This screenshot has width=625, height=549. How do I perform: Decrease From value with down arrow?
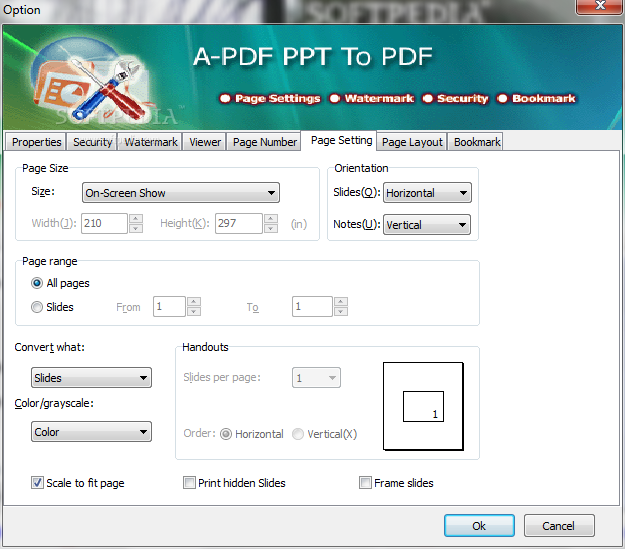click(194, 311)
